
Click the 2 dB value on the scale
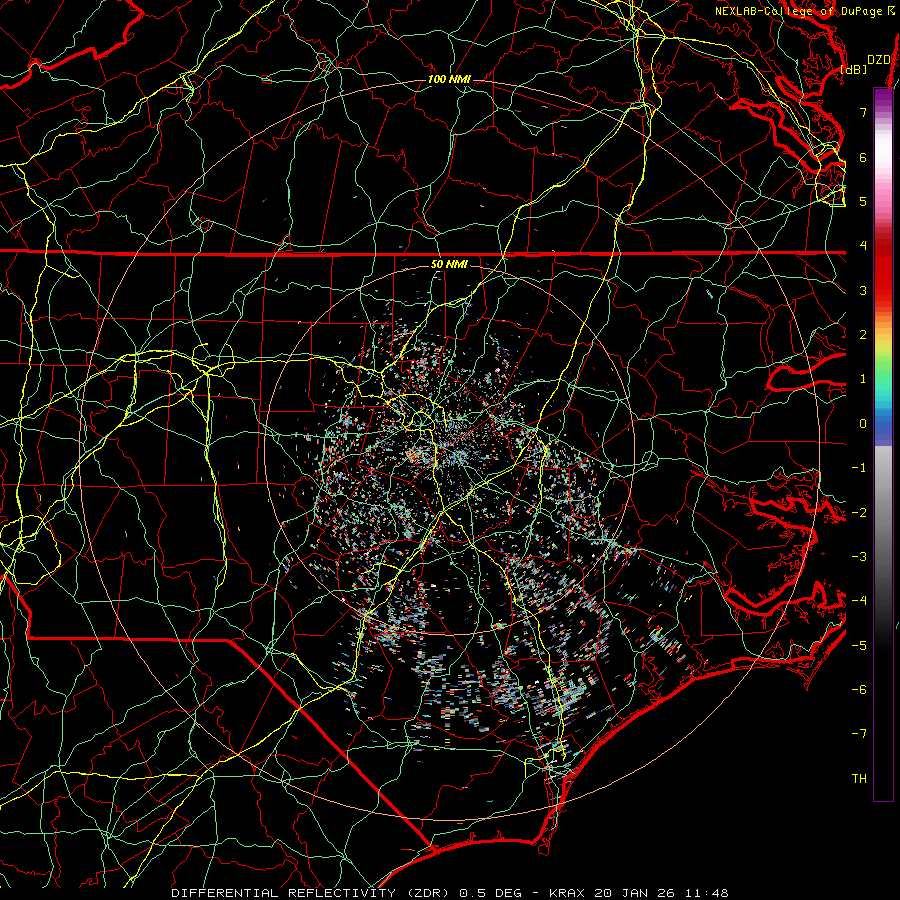[863, 335]
